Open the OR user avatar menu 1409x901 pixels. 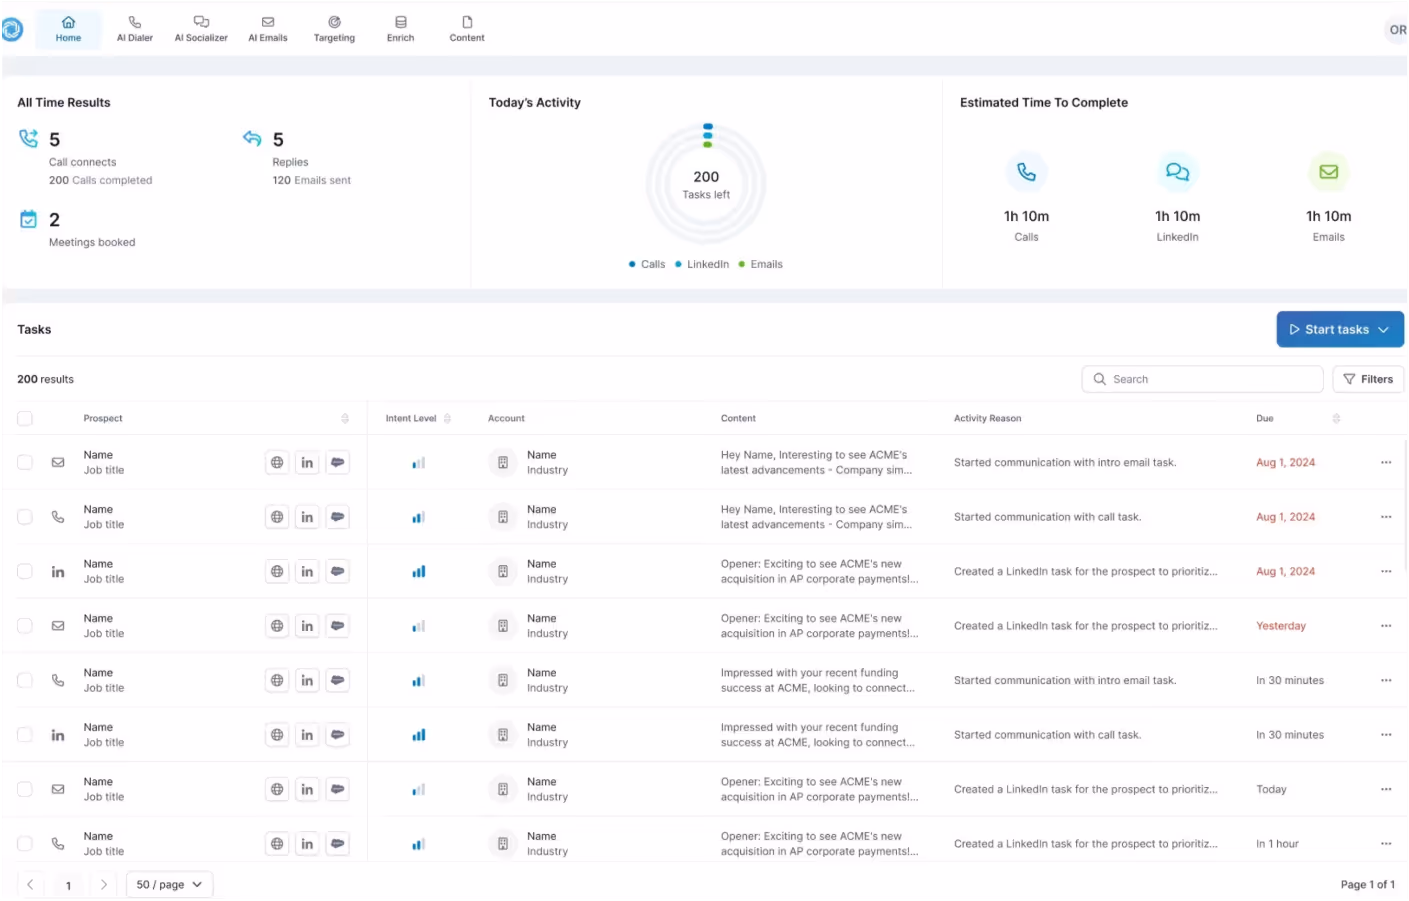coord(1397,30)
